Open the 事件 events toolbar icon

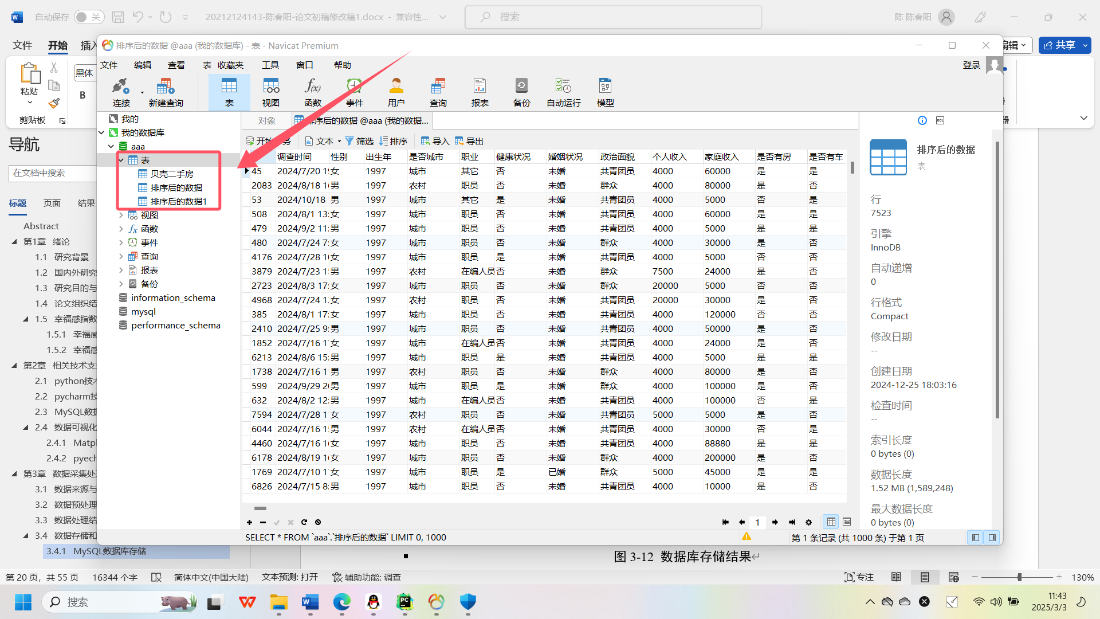354,92
